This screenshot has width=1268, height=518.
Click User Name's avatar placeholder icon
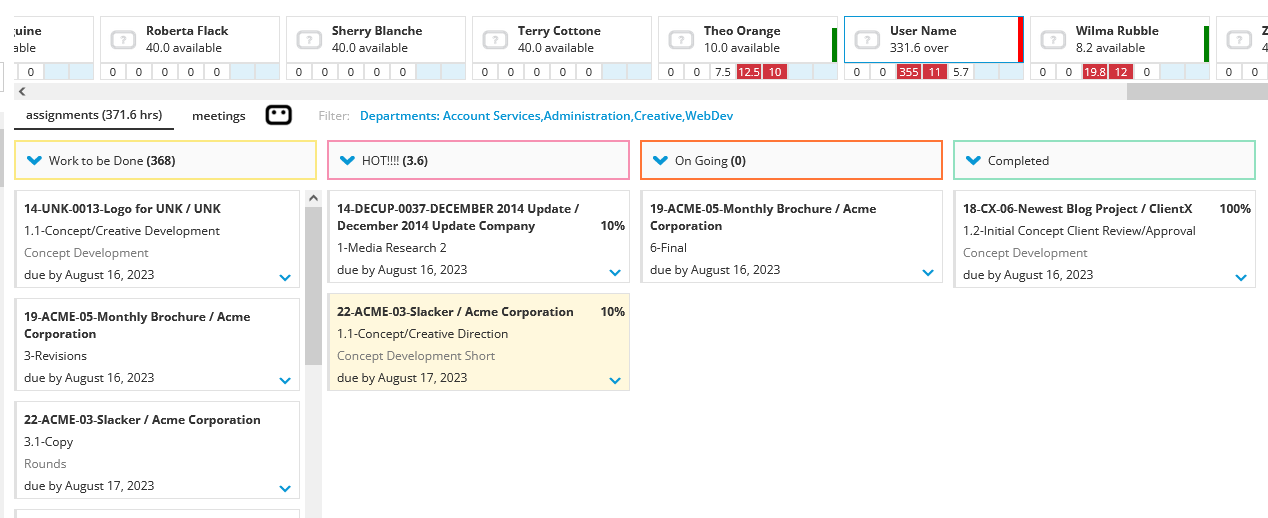click(867, 39)
